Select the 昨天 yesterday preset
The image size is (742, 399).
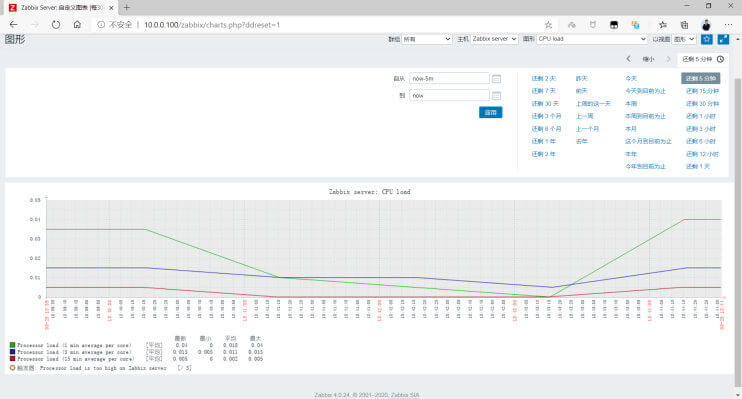tap(582, 78)
